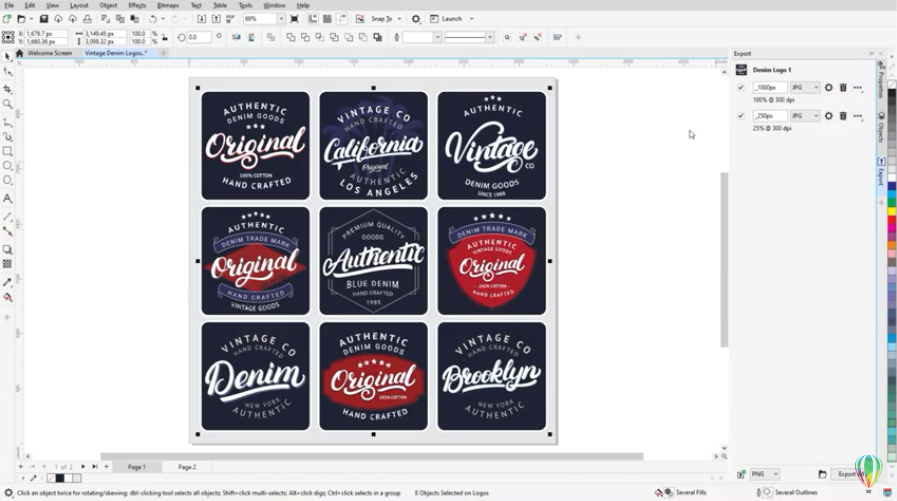Toggle Show Guidelines icon in standard toolbar
The image size is (897, 501).
coord(342,19)
